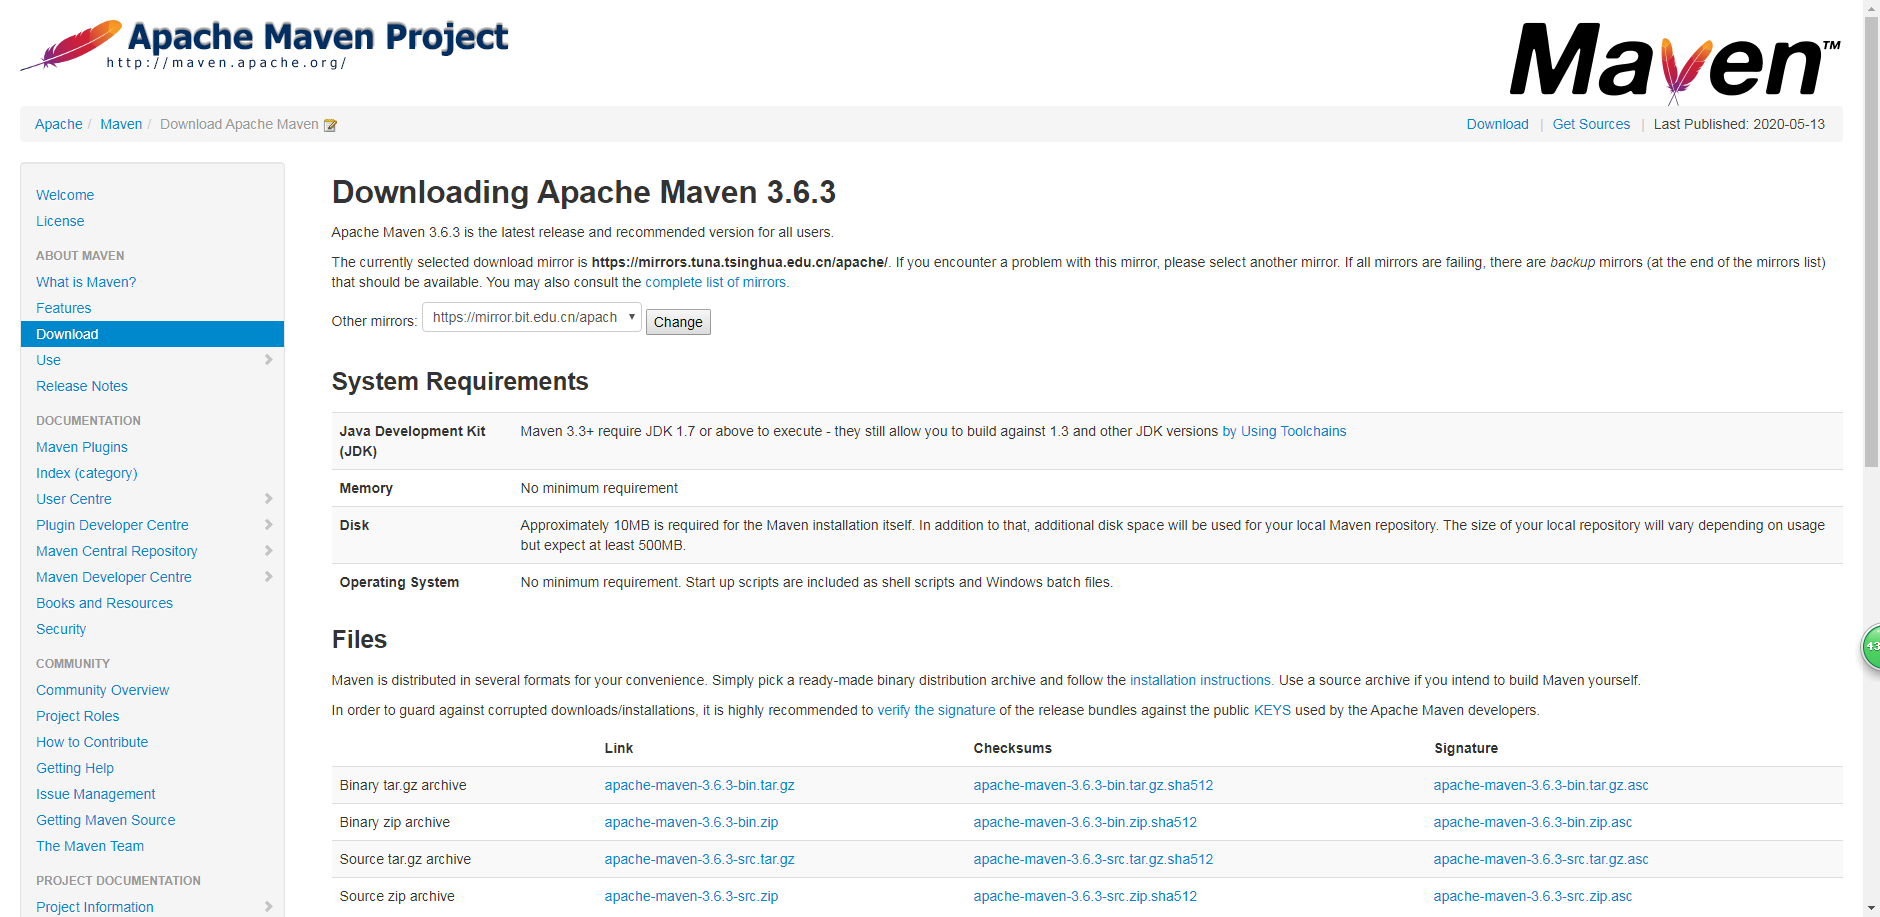This screenshot has height=917, width=1880.
Task: Click the Operating System row label
Action: [399, 582]
